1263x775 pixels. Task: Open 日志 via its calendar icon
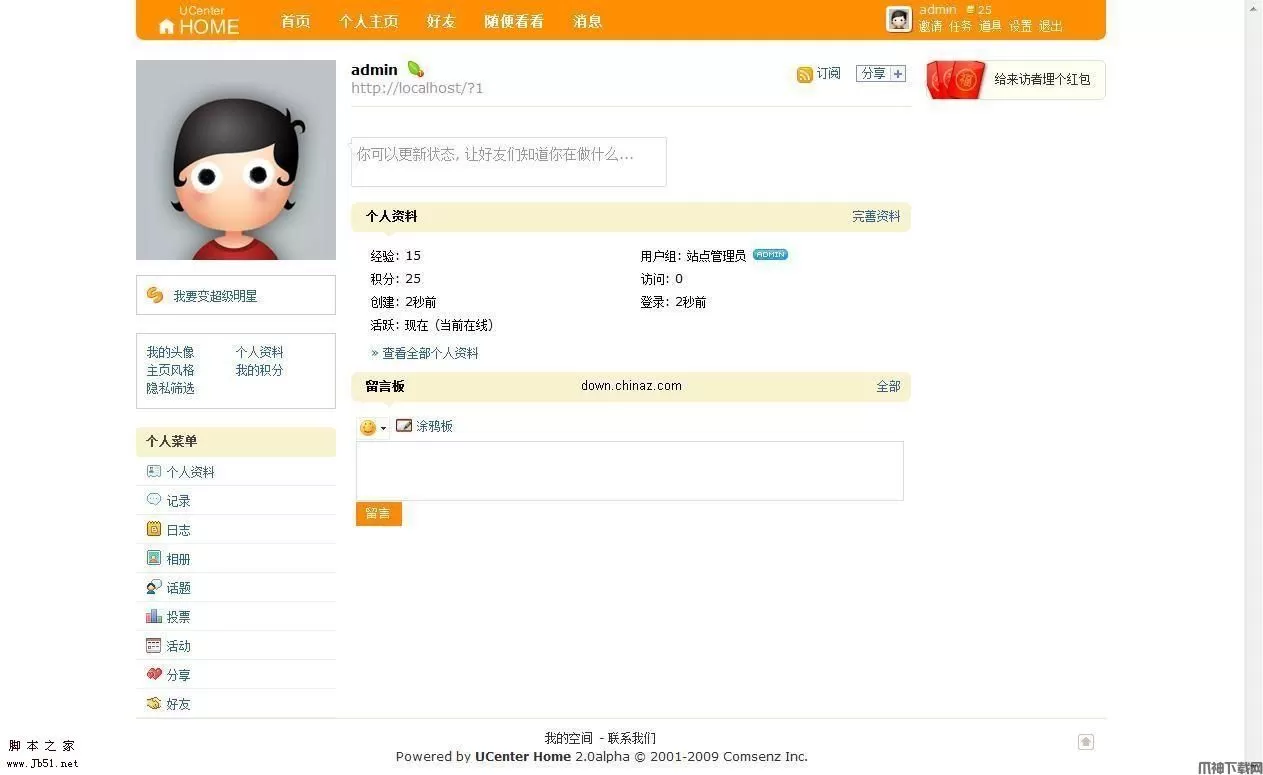tap(154, 528)
